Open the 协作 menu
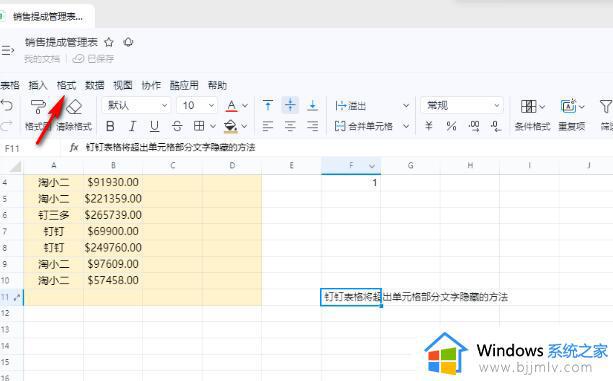The width and height of the screenshot is (613, 381). 151,85
